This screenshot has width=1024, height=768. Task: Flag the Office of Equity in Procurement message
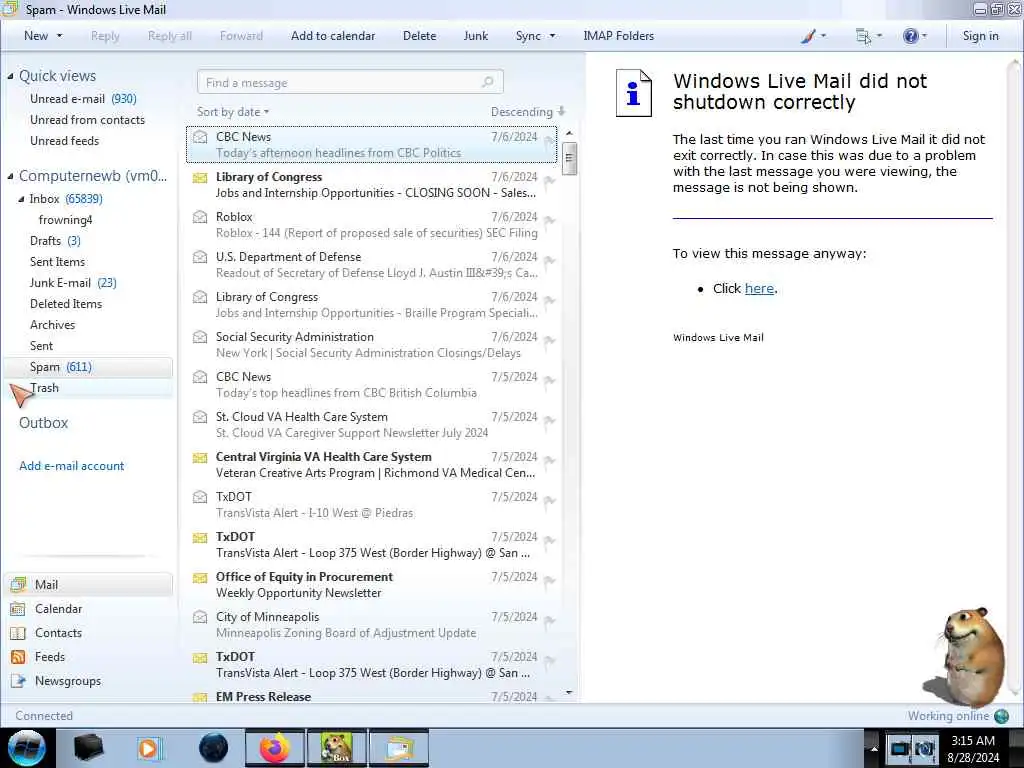550,581
